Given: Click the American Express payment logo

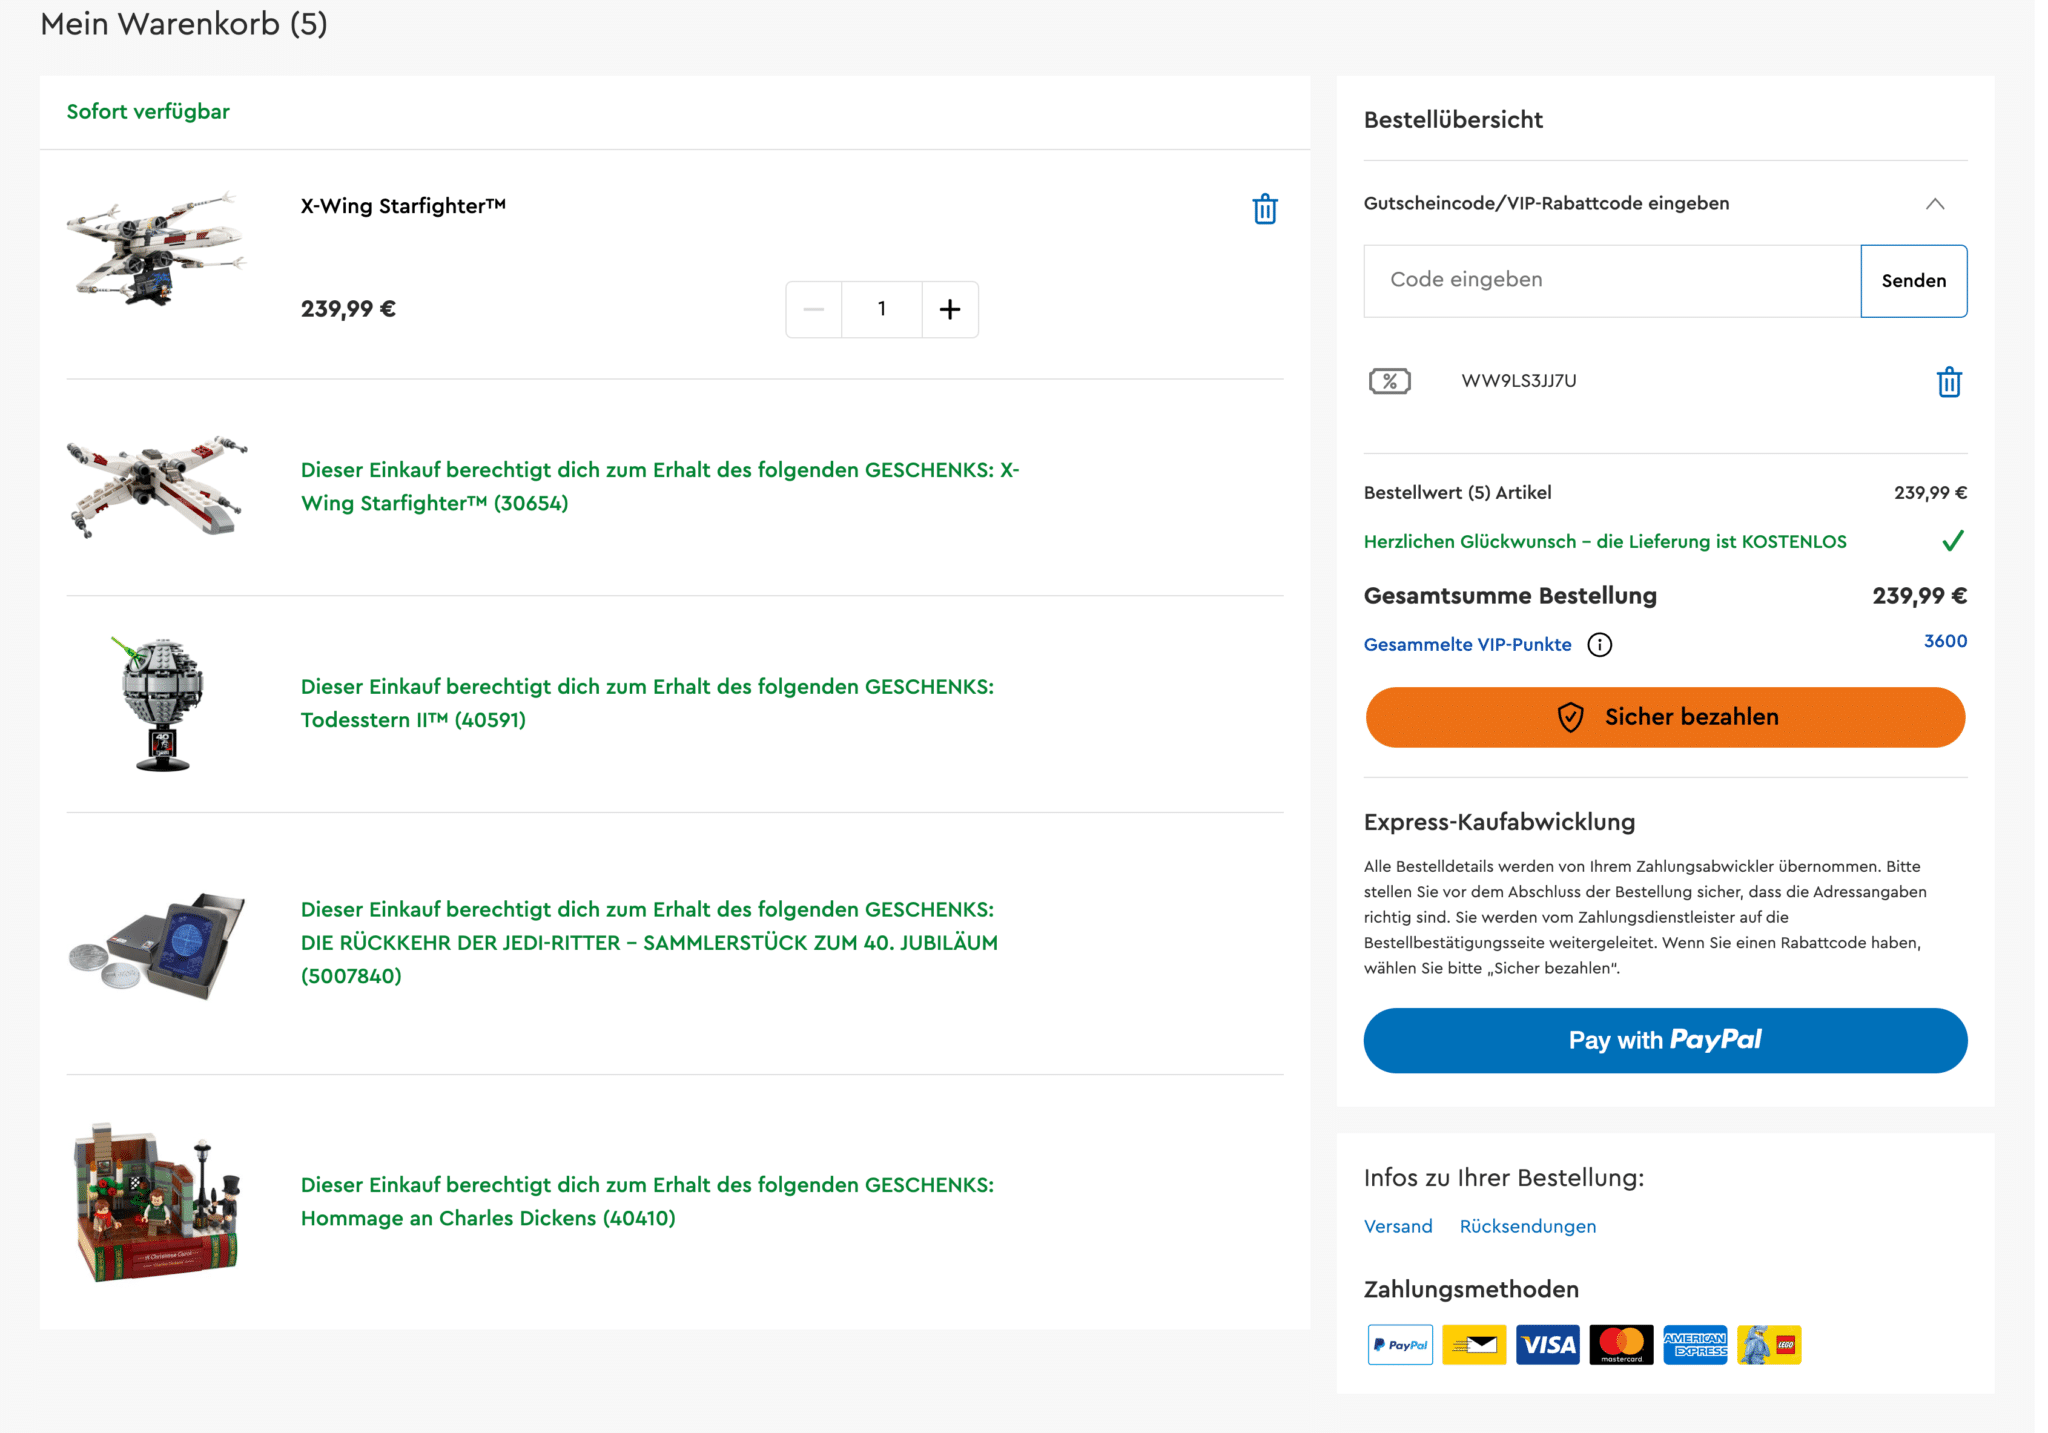Looking at the screenshot, I should coord(1695,1345).
